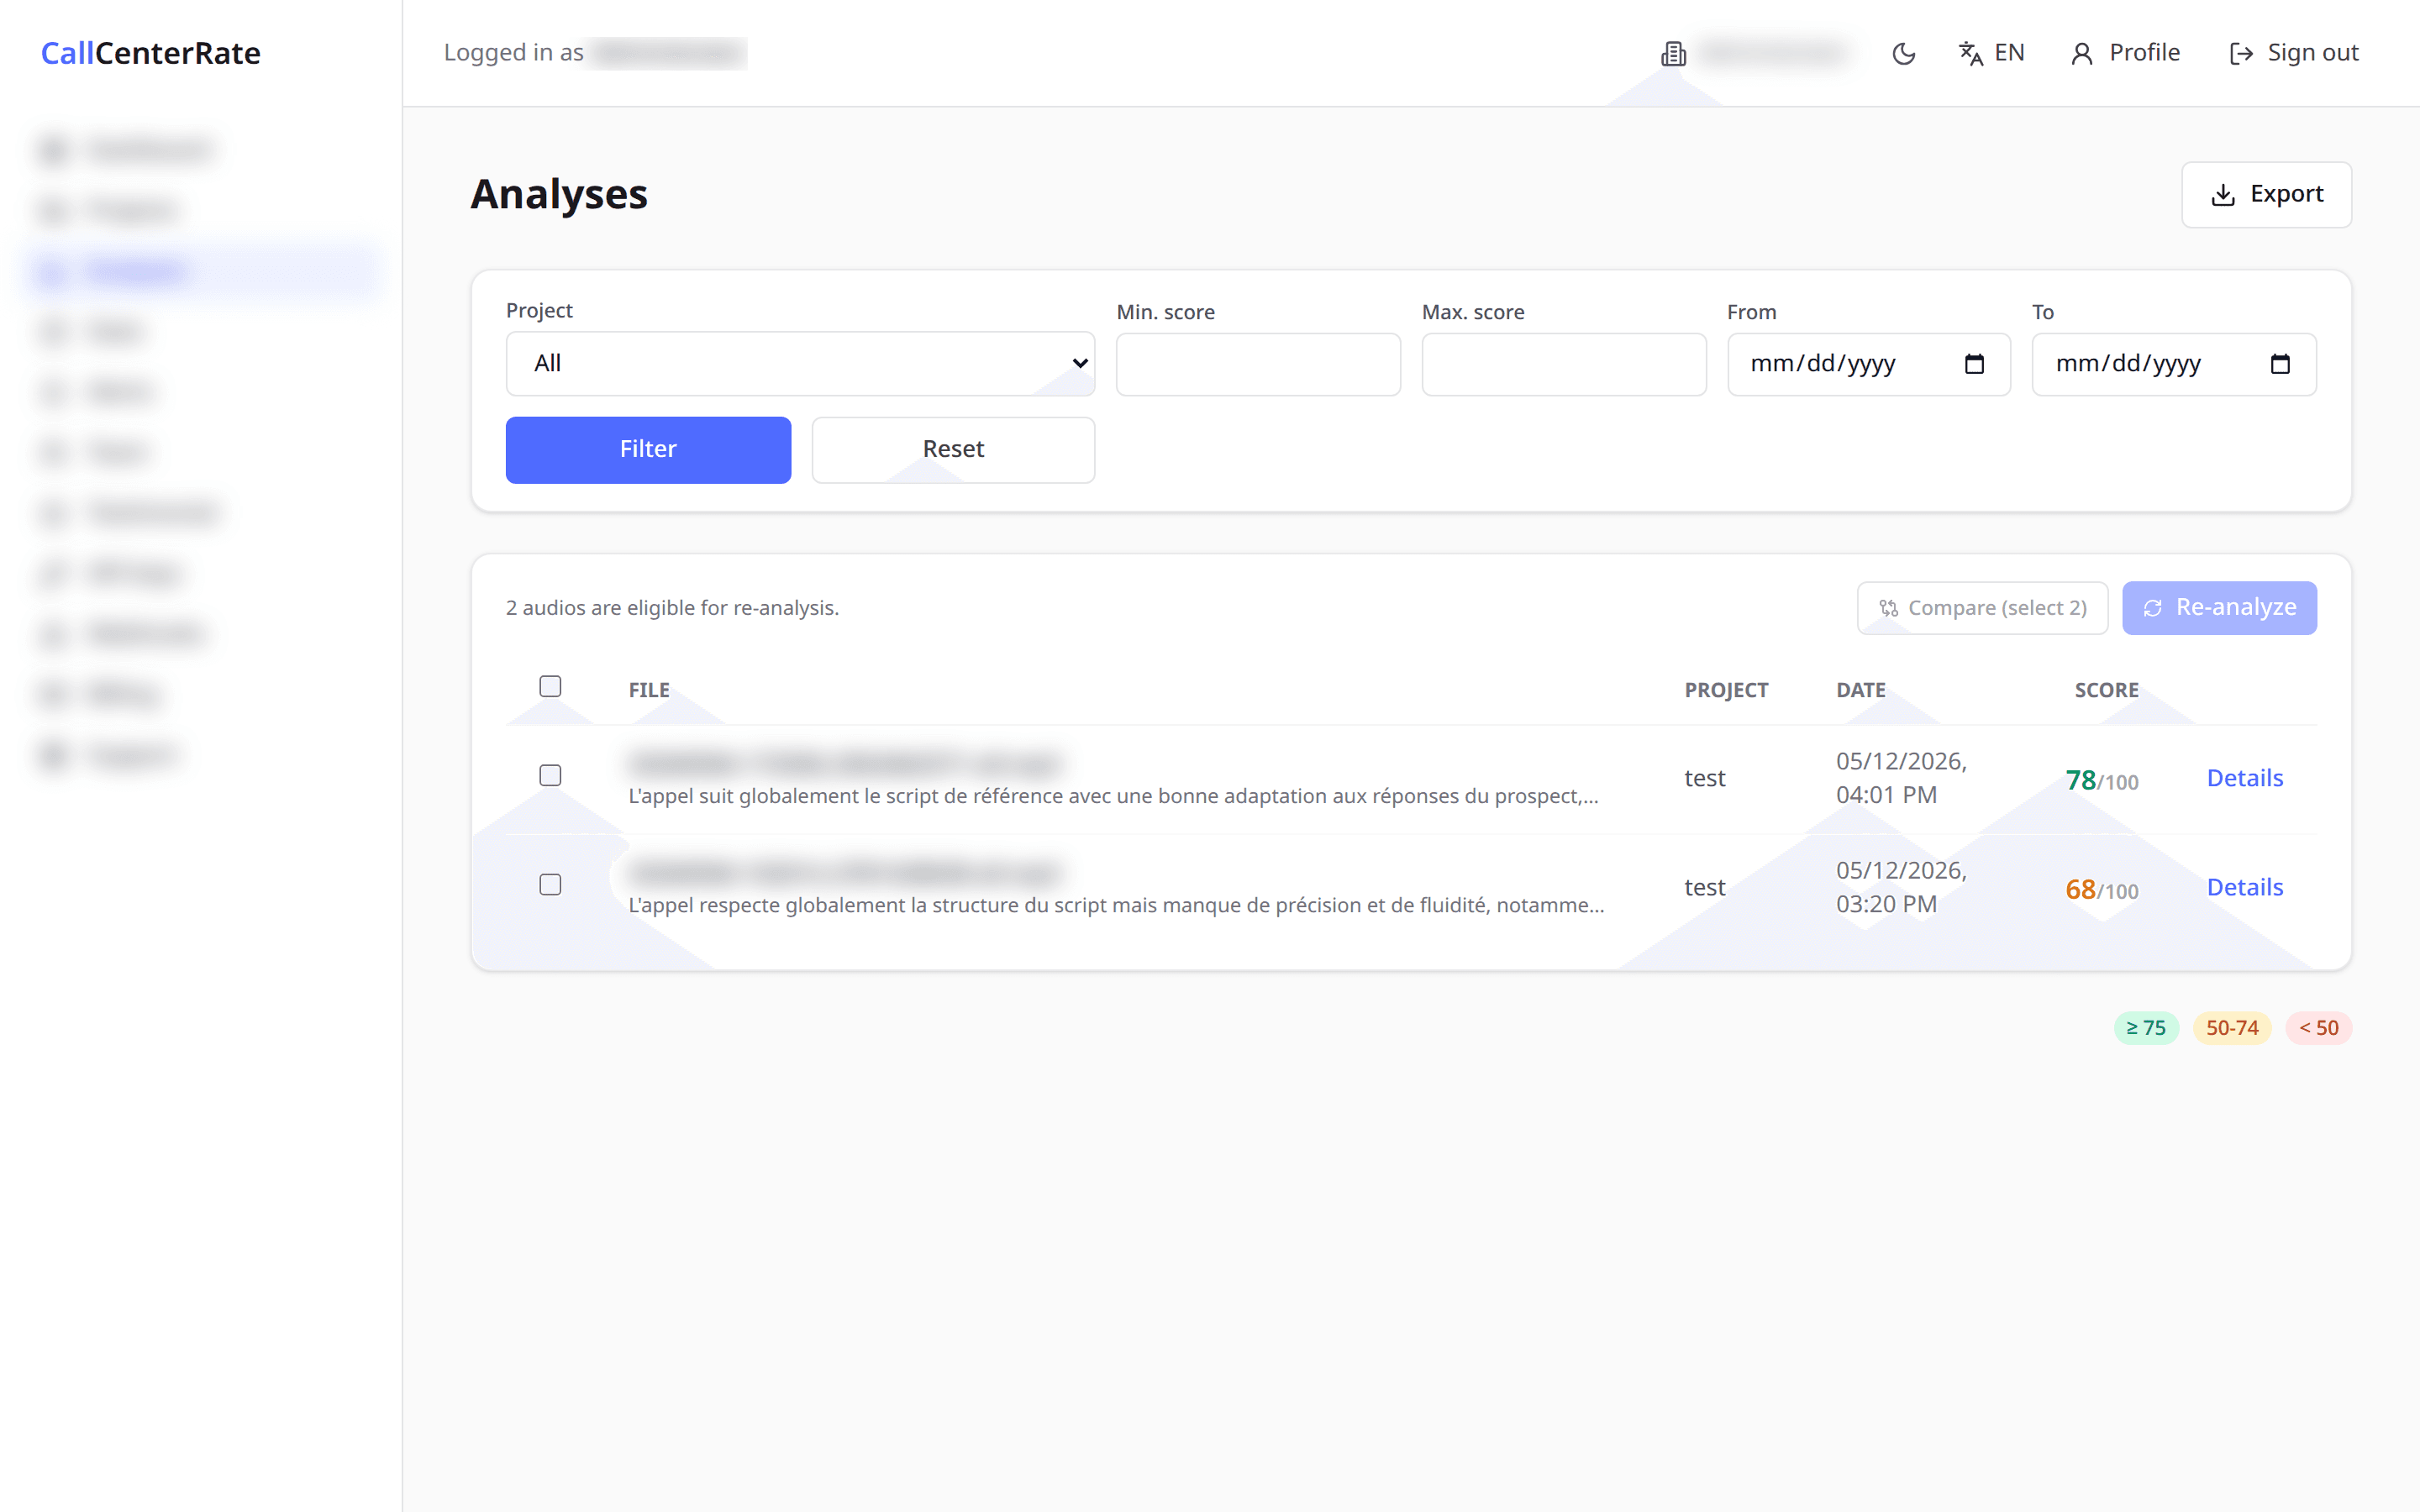Click the Sign out arrow icon

[x=2241, y=53]
